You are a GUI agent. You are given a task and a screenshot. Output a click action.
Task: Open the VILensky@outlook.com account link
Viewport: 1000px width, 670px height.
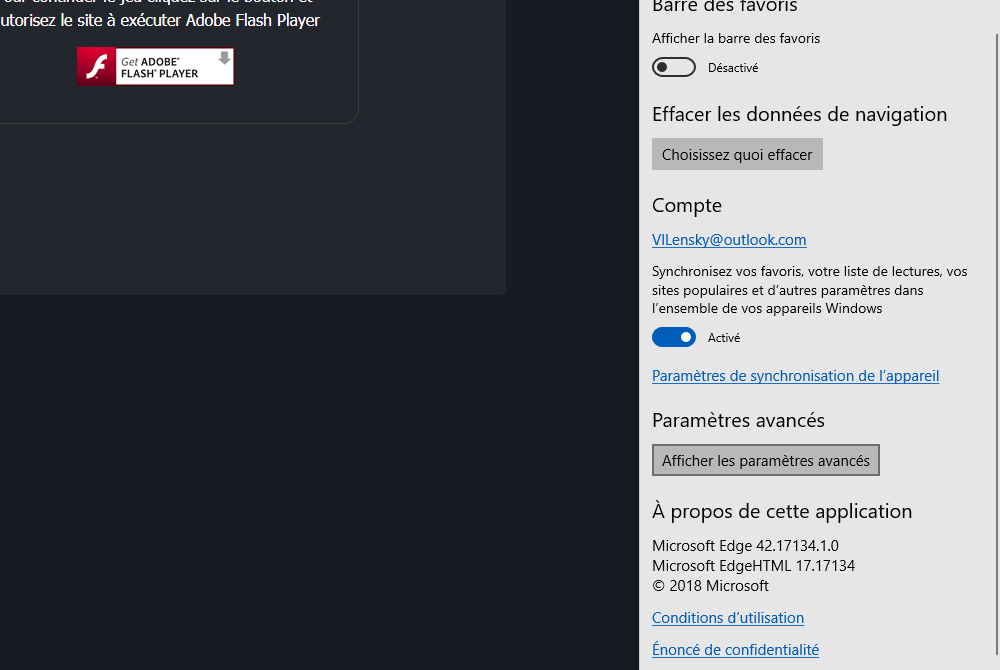point(729,240)
